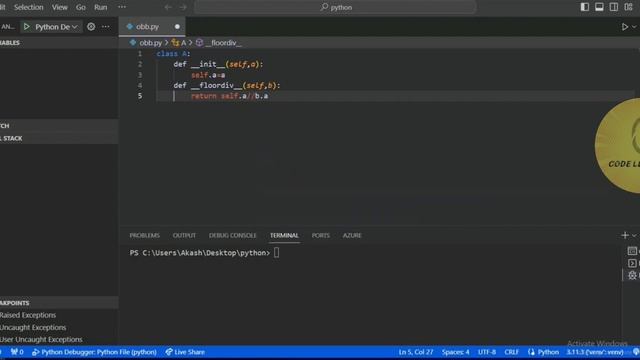The image size is (640, 360).
Task: Open Python De configuration dropdown
Action: pos(56,27)
